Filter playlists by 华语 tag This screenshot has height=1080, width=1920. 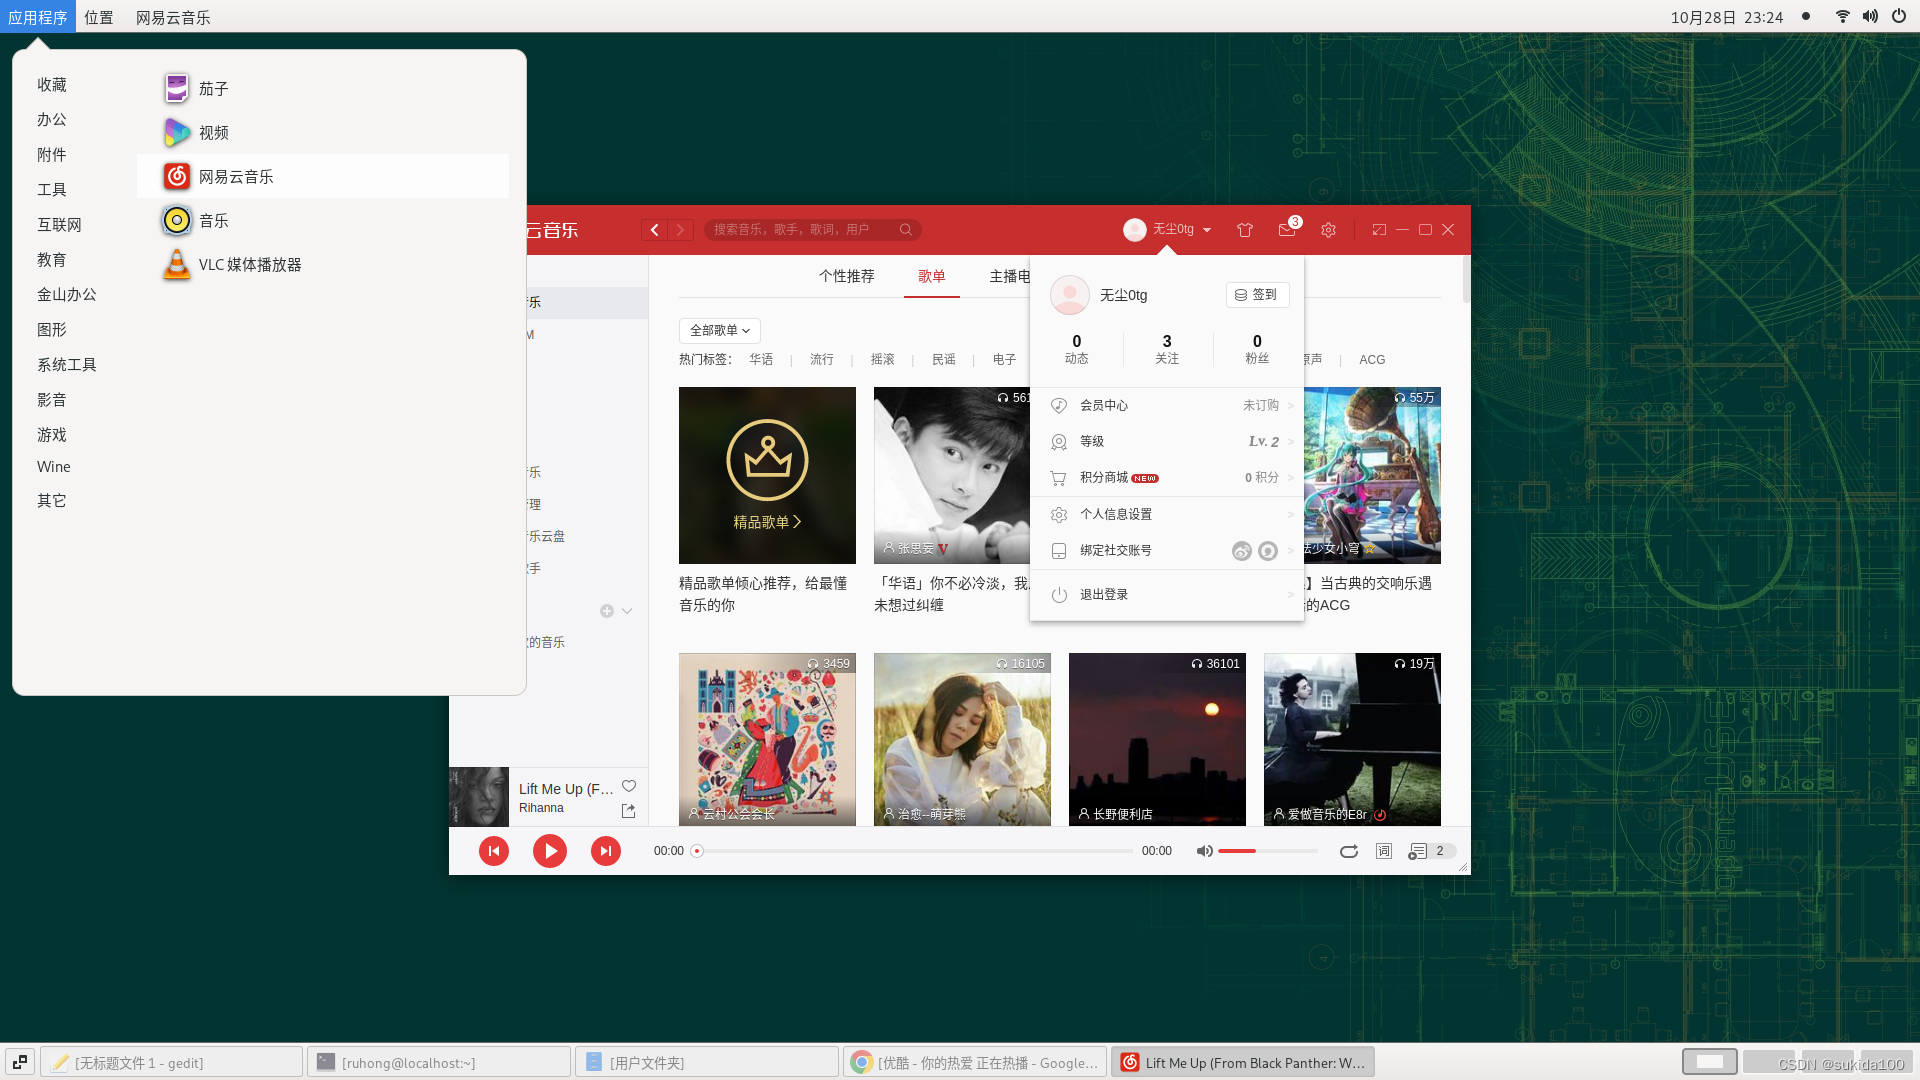[x=761, y=359]
